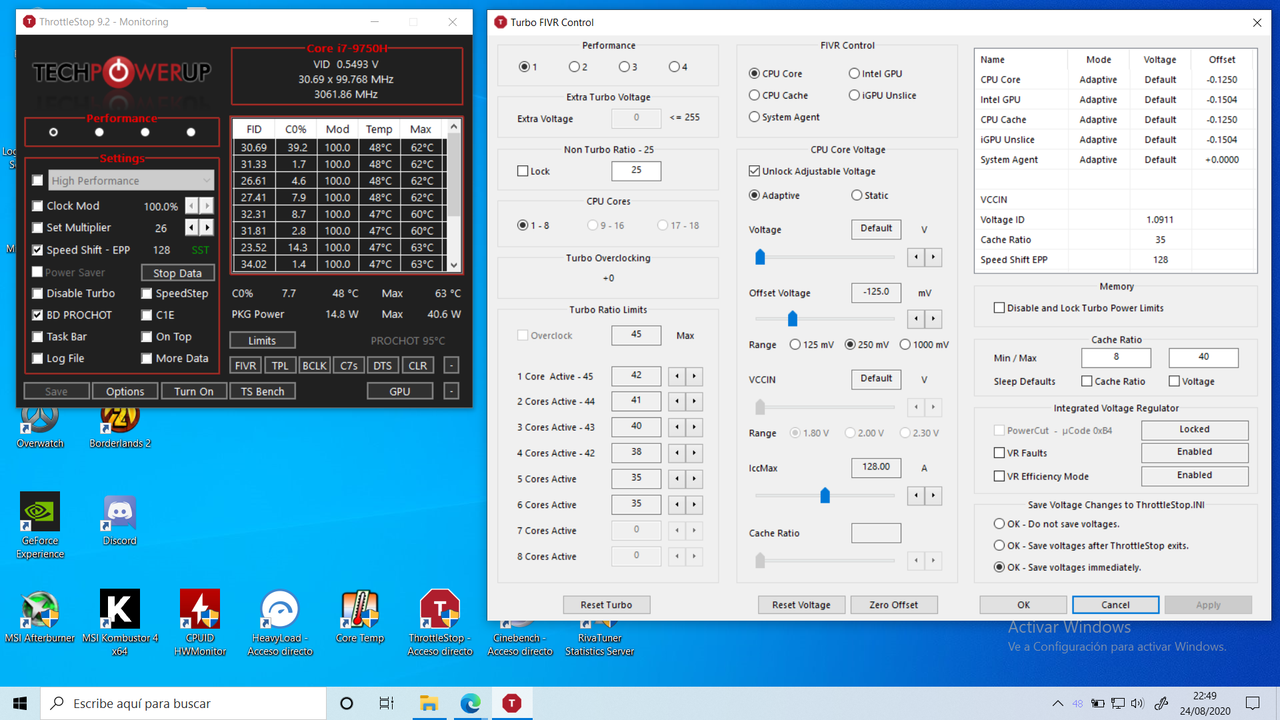Click the Limits button

pos(262,341)
